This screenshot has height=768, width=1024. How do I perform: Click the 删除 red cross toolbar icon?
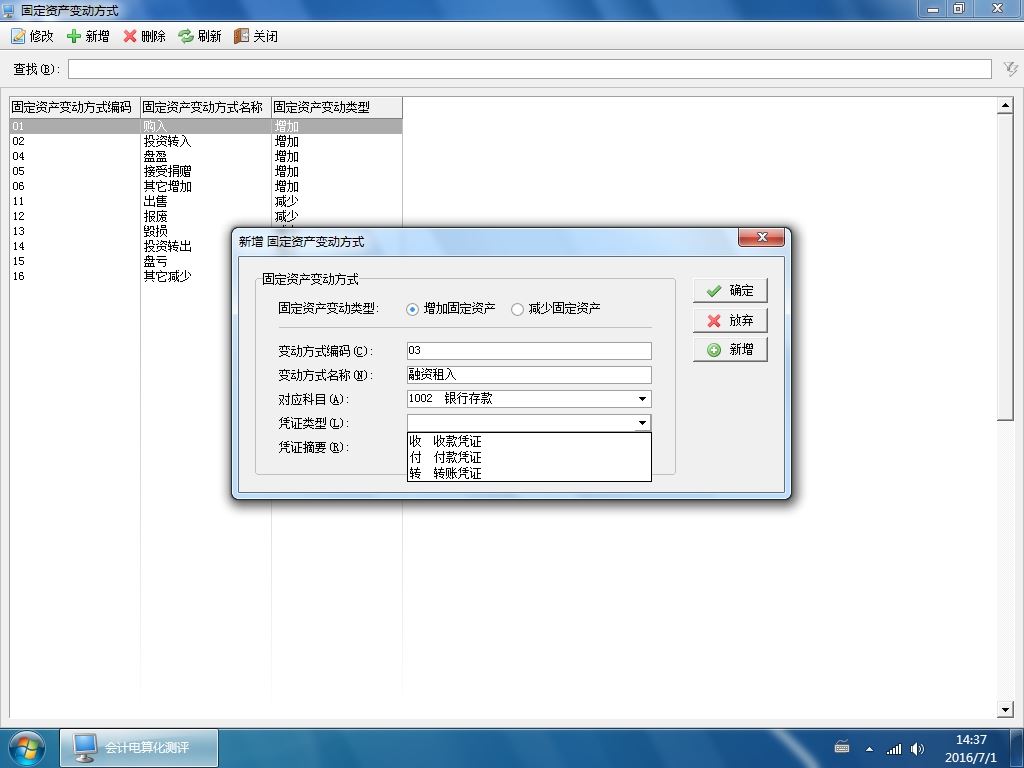(130, 36)
